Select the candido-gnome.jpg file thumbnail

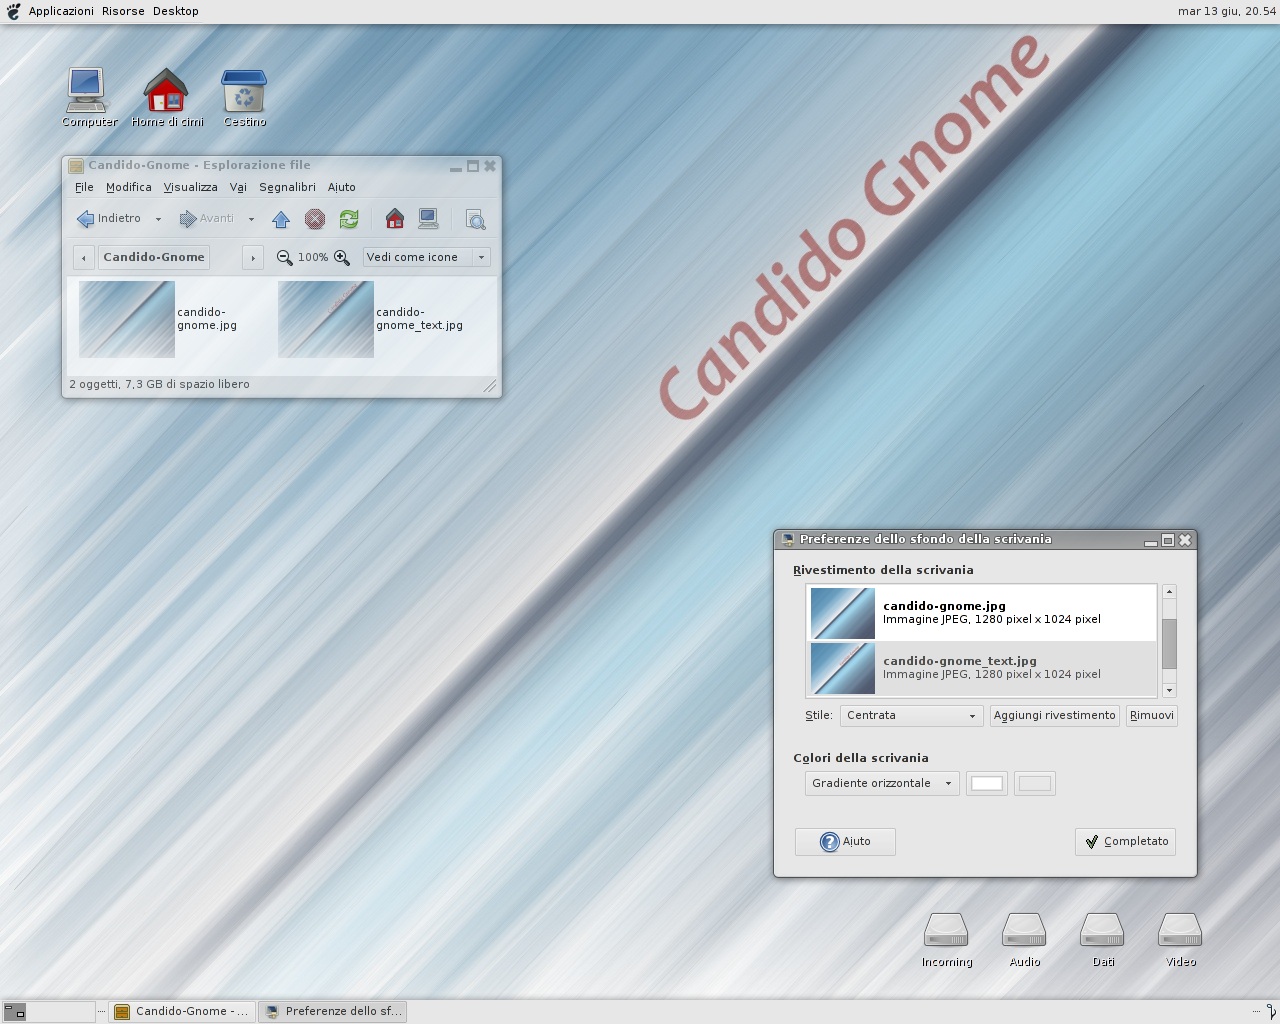(127, 319)
